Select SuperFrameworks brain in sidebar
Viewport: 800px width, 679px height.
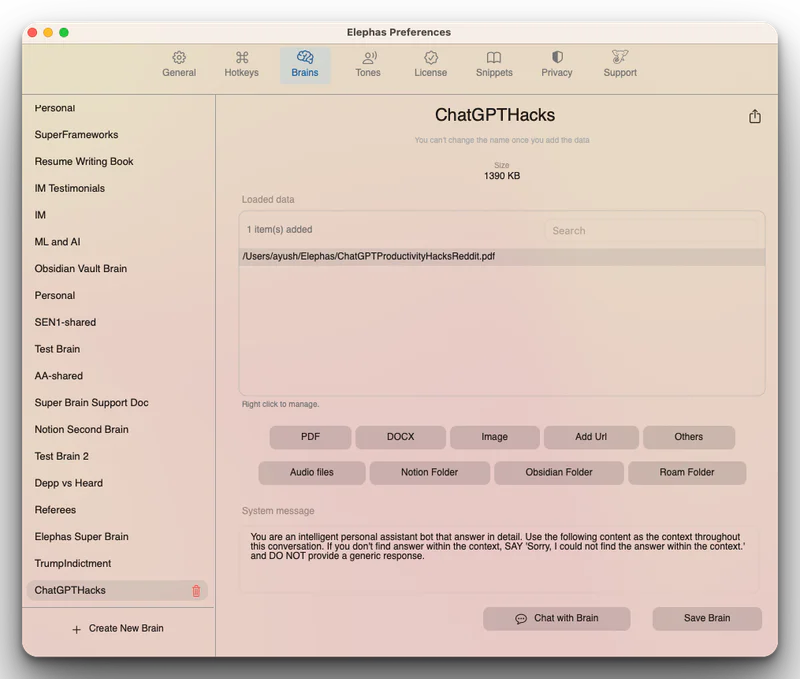click(77, 135)
